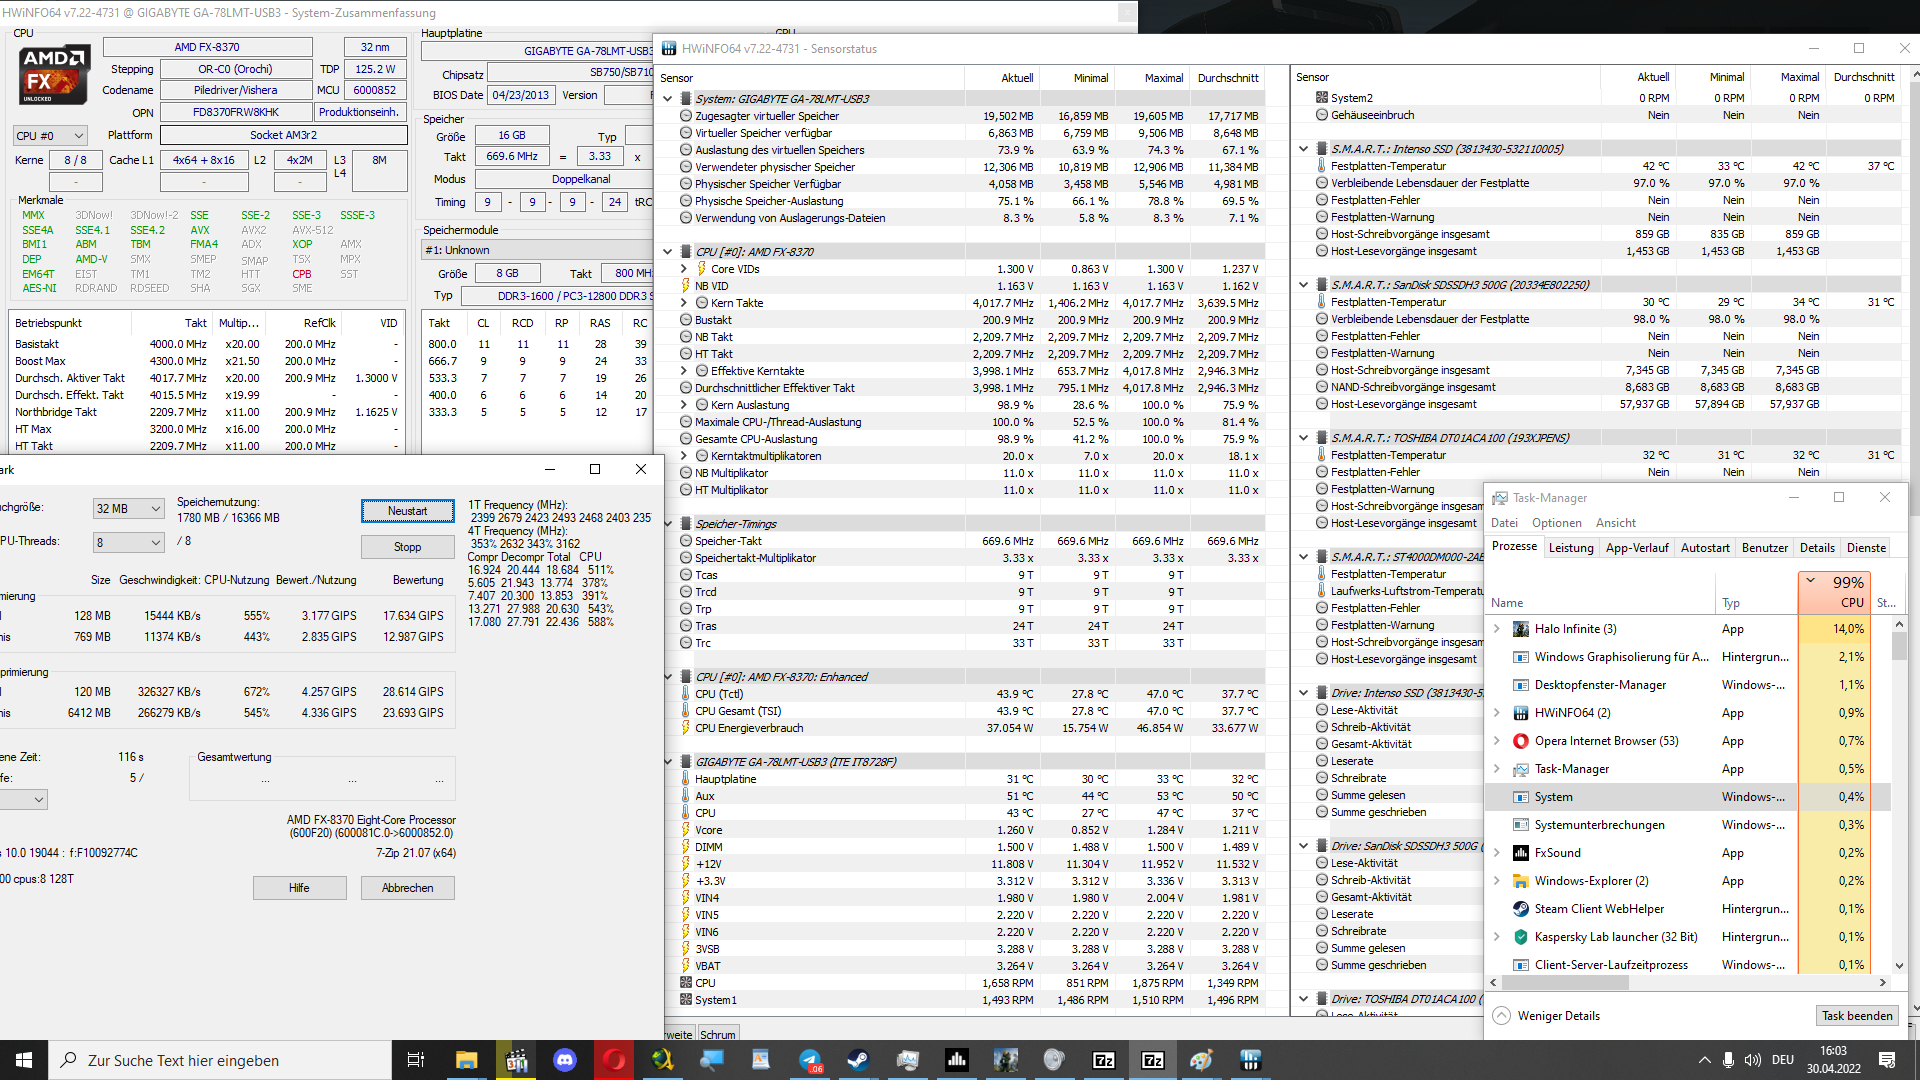The image size is (1920, 1080).
Task: Expand the Core VIDs sensor row
Action: [x=684, y=269]
